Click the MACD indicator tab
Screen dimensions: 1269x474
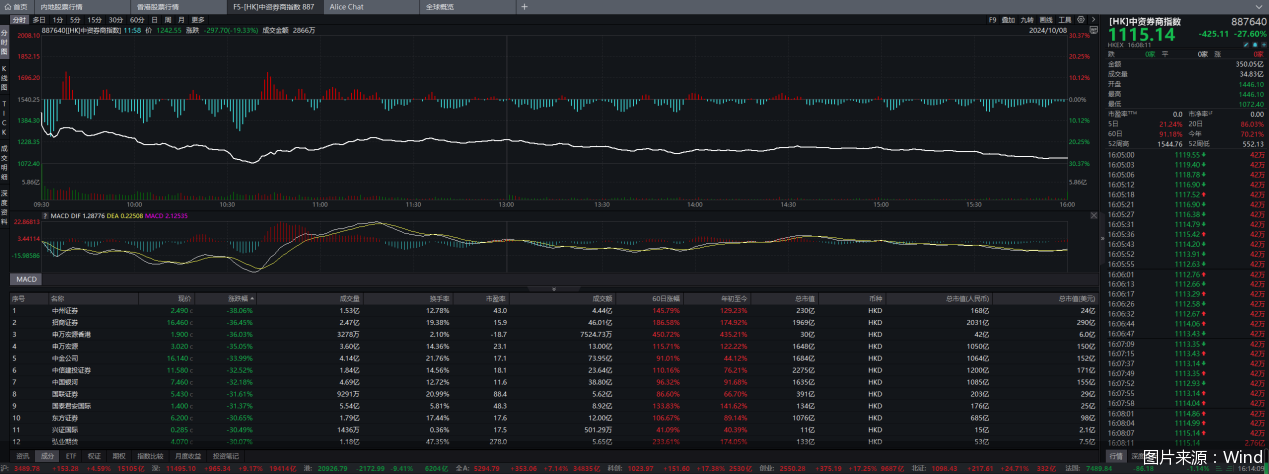click(x=25, y=279)
